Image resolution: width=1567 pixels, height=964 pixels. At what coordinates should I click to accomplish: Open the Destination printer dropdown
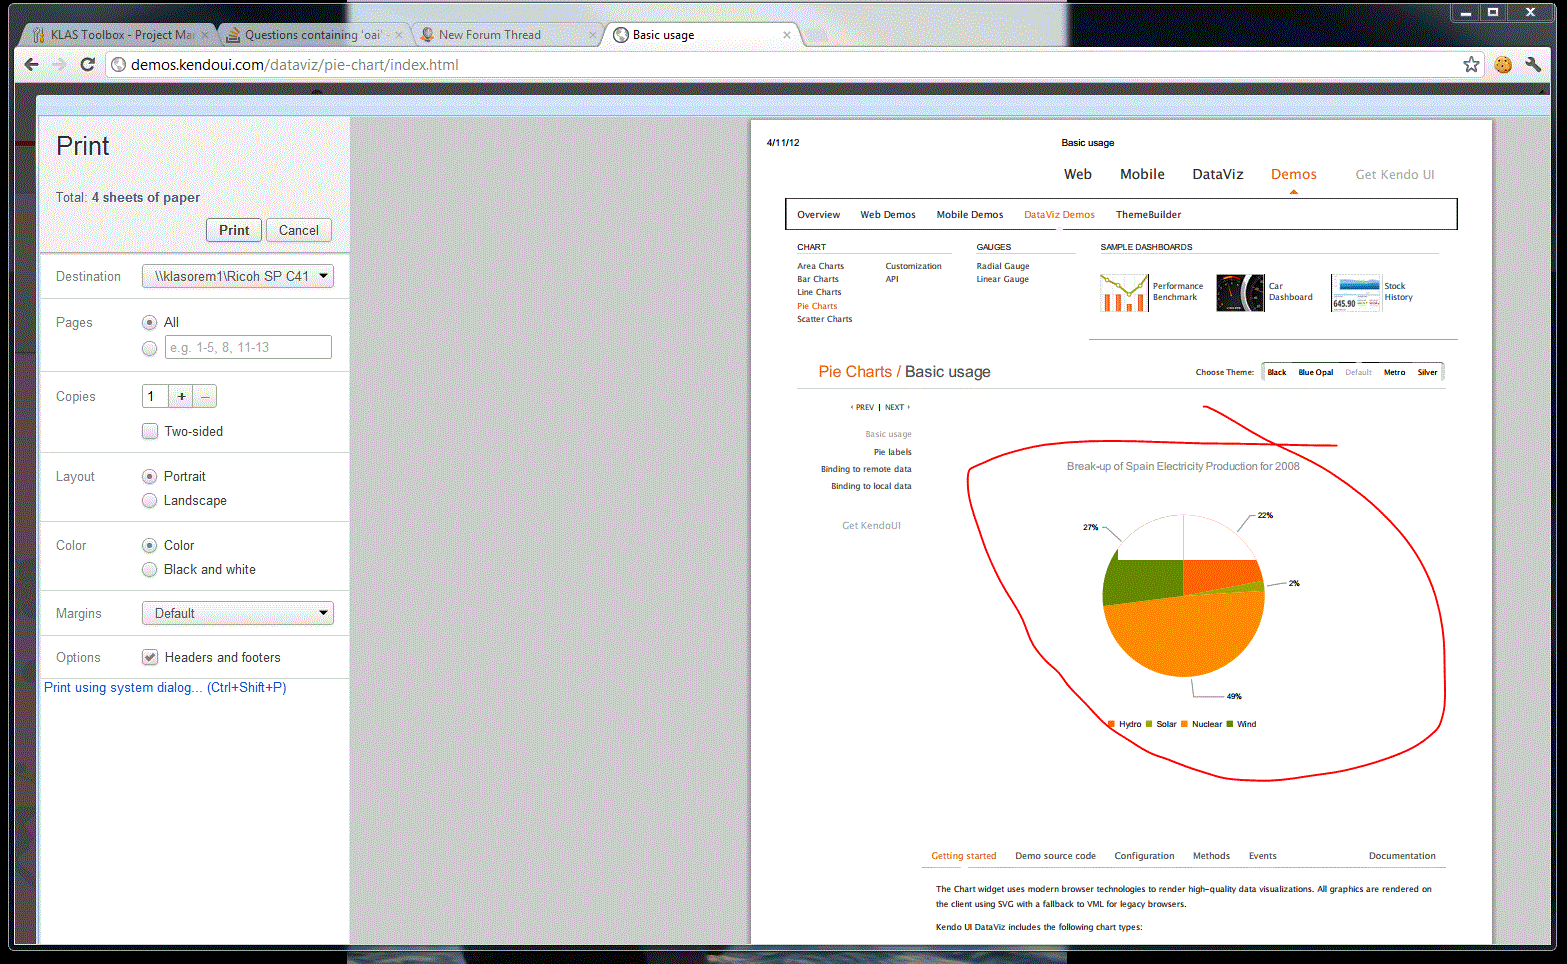[238, 276]
